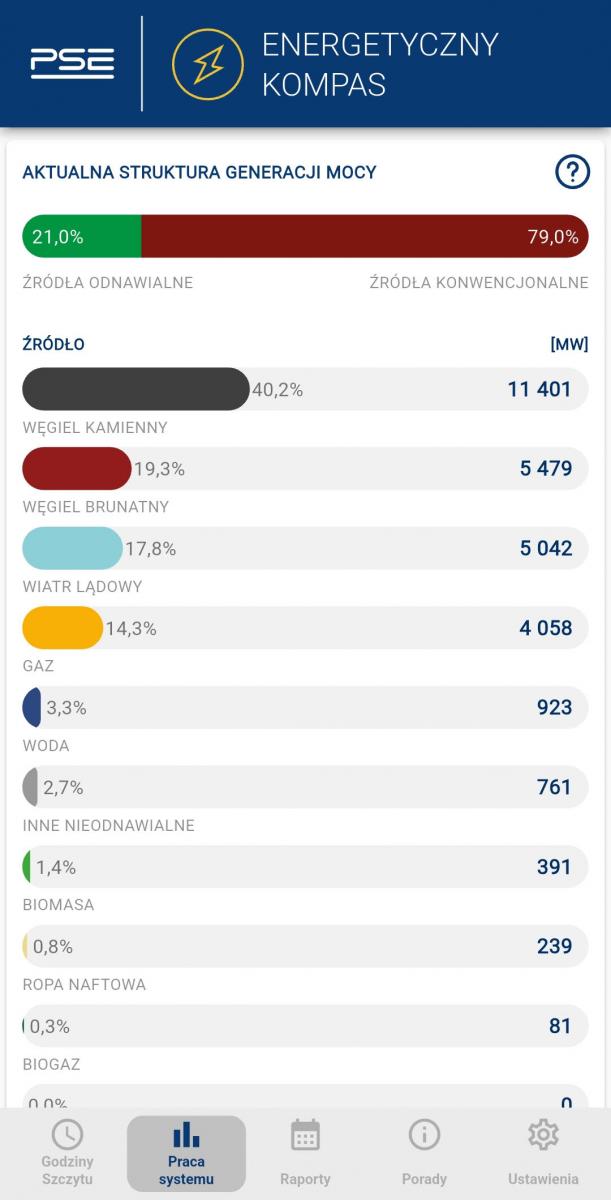The width and height of the screenshot is (611, 1200).
Task: Tap the gear Ustawienia icon
Action: (543, 1134)
